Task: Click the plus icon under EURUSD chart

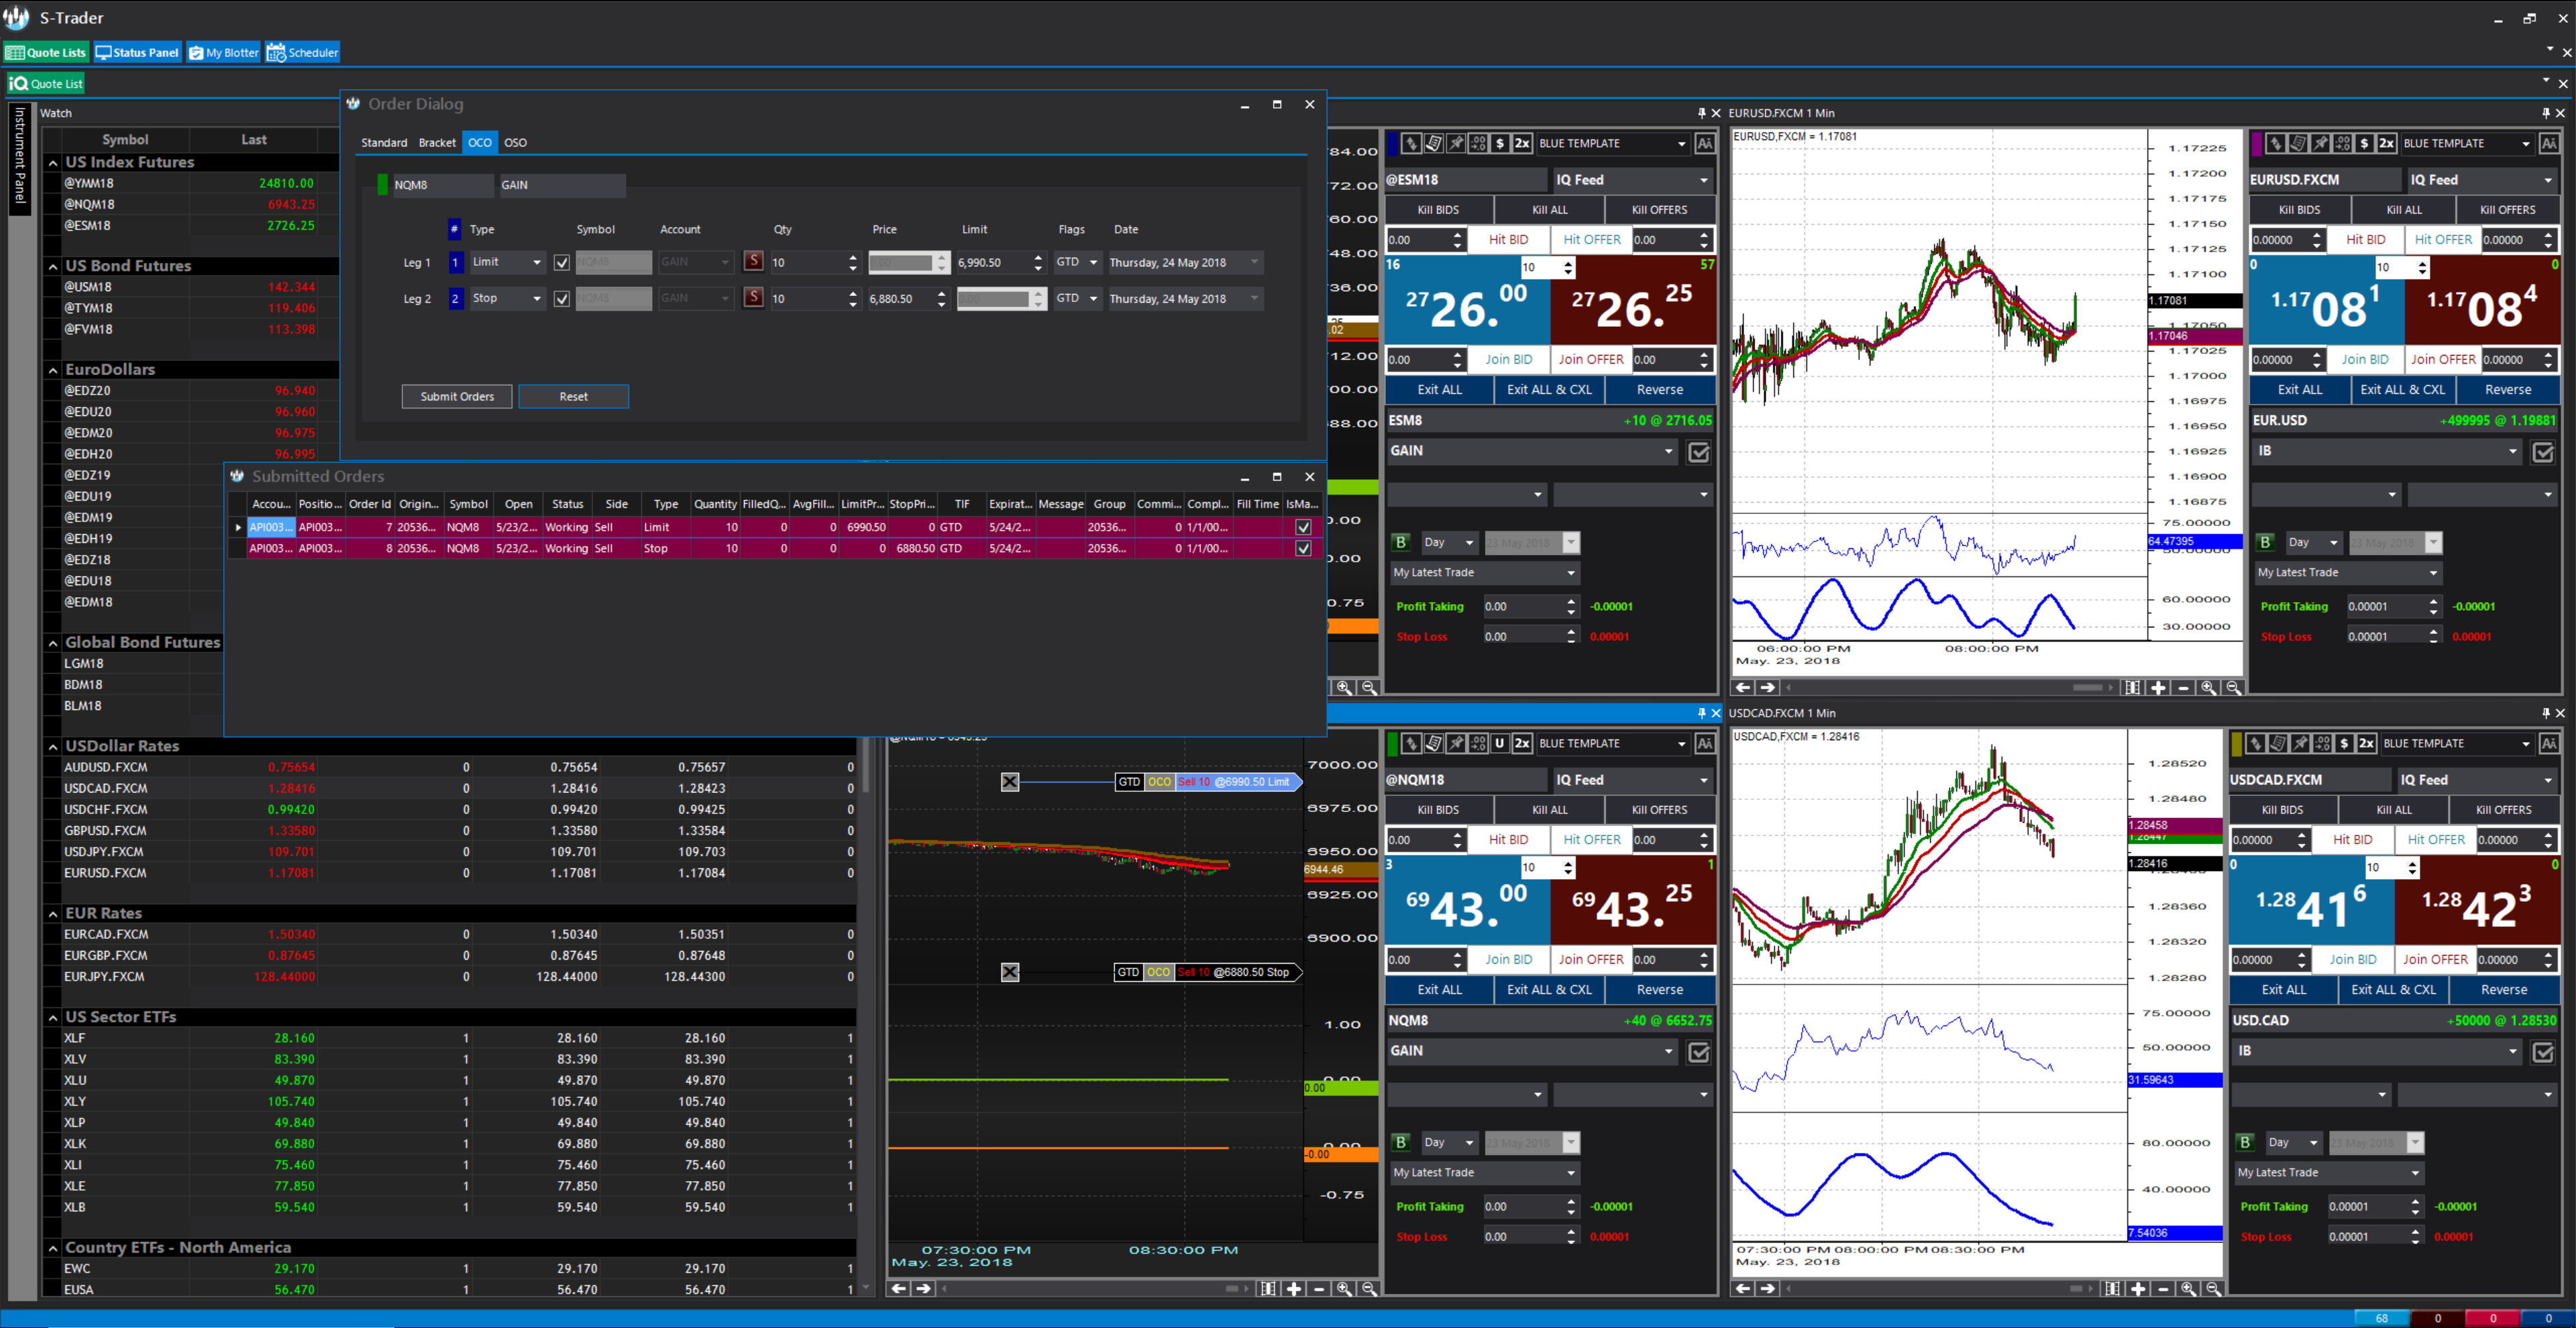Action: coord(2159,688)
